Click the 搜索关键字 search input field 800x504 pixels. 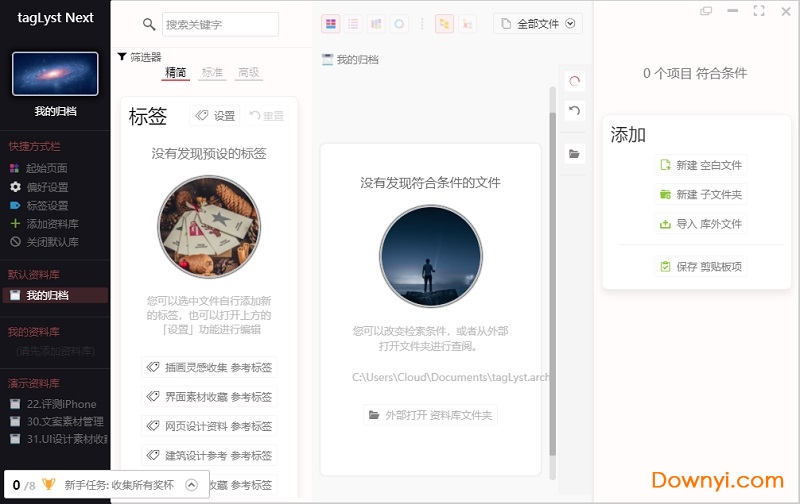[220, 25]
